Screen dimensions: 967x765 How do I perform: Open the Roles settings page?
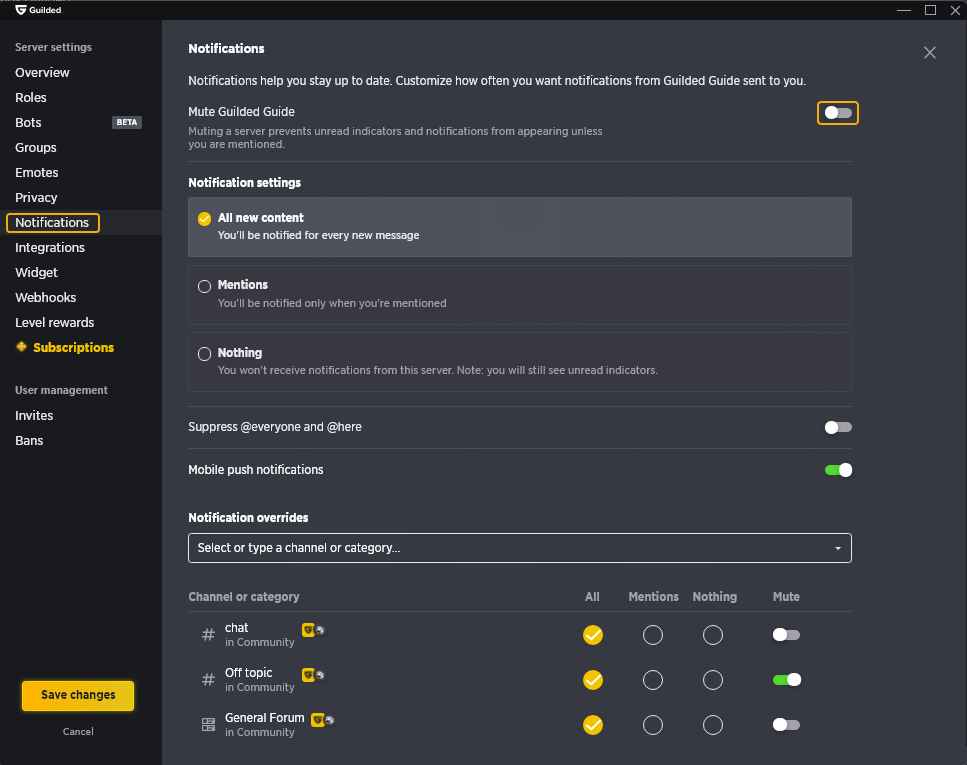31,97
